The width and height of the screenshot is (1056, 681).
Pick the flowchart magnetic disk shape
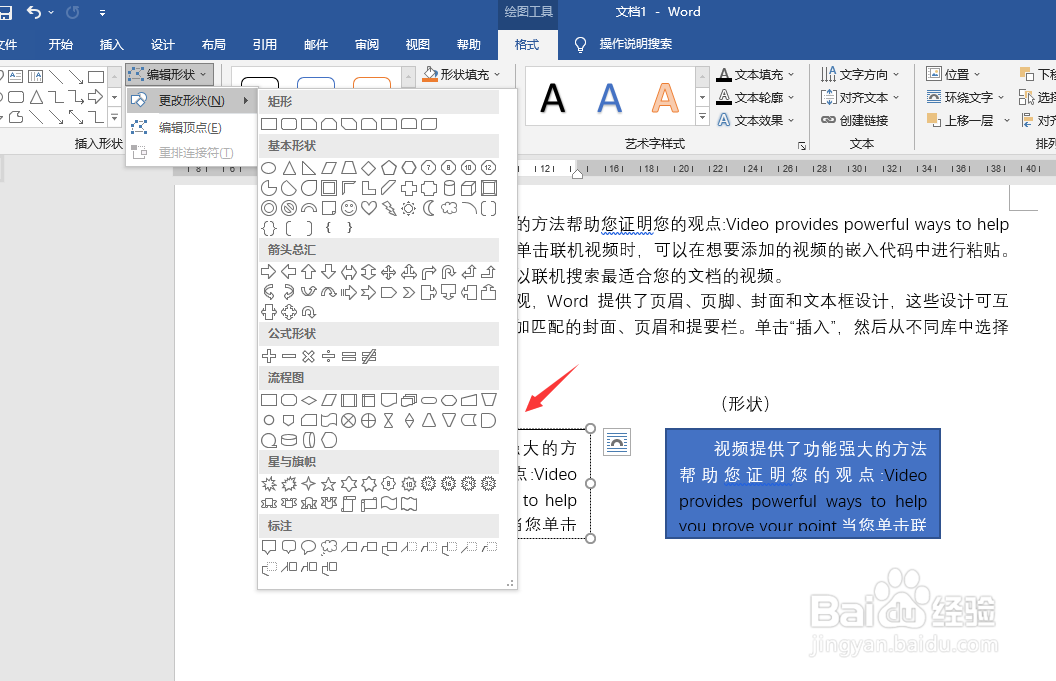289,441
